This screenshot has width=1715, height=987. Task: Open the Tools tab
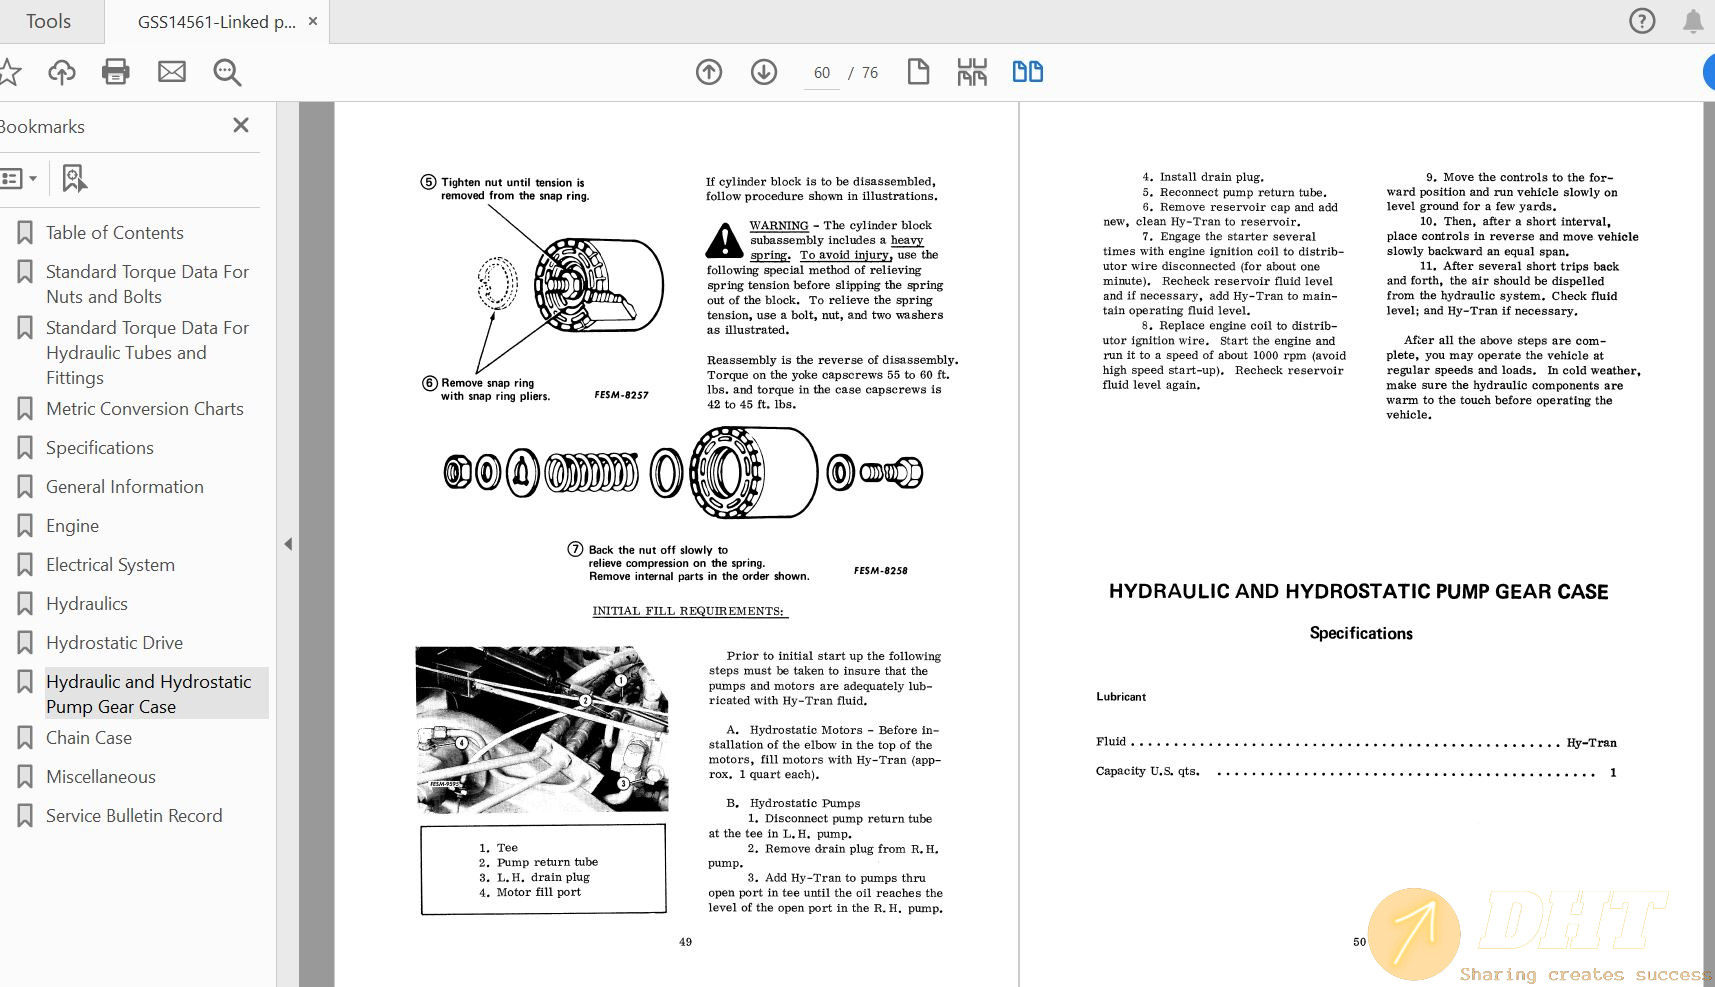(x=48, y=21)
